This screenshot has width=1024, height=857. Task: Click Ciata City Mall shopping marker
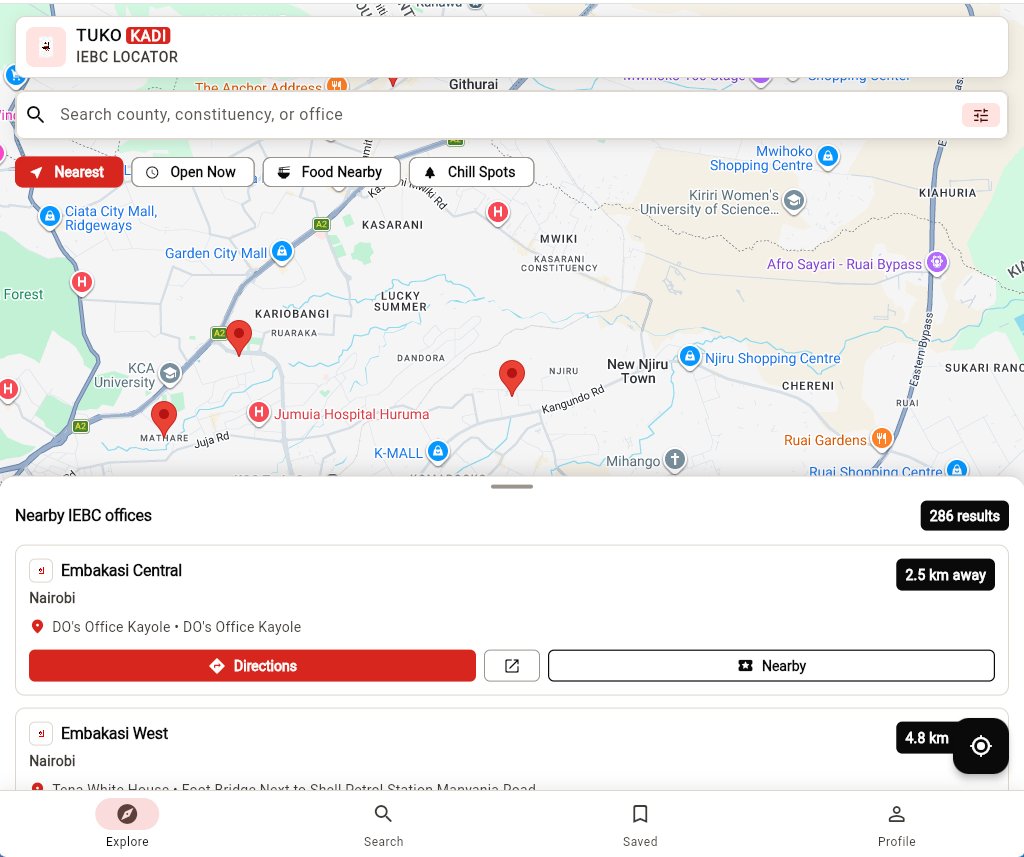pyautogui.click(x=50, y=216)
